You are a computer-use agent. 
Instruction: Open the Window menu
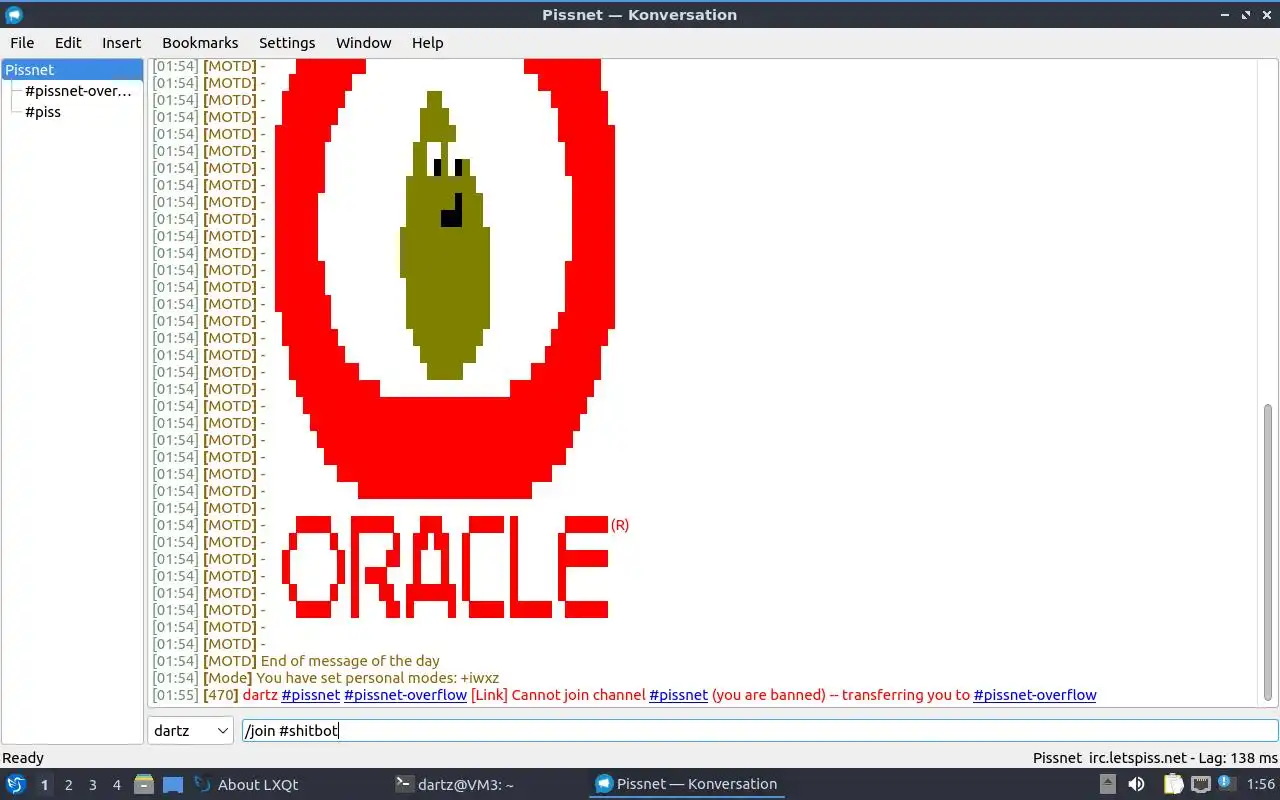[x=363, y=43]
